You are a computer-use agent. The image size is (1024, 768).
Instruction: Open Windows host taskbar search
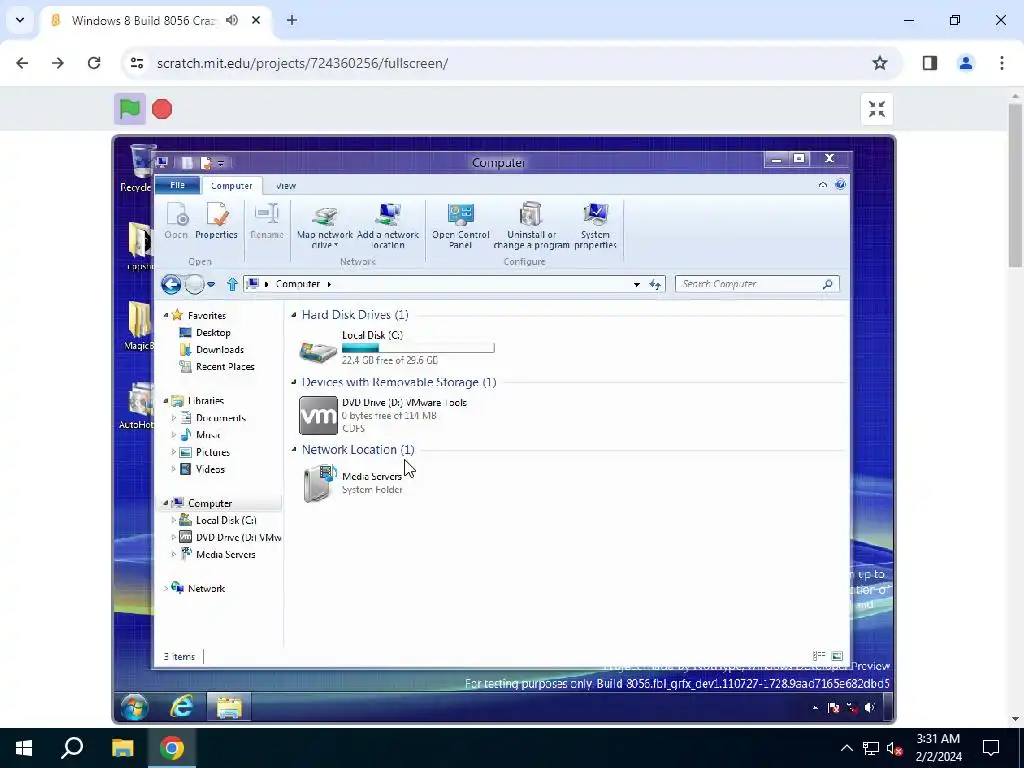[x=72, y=748]
